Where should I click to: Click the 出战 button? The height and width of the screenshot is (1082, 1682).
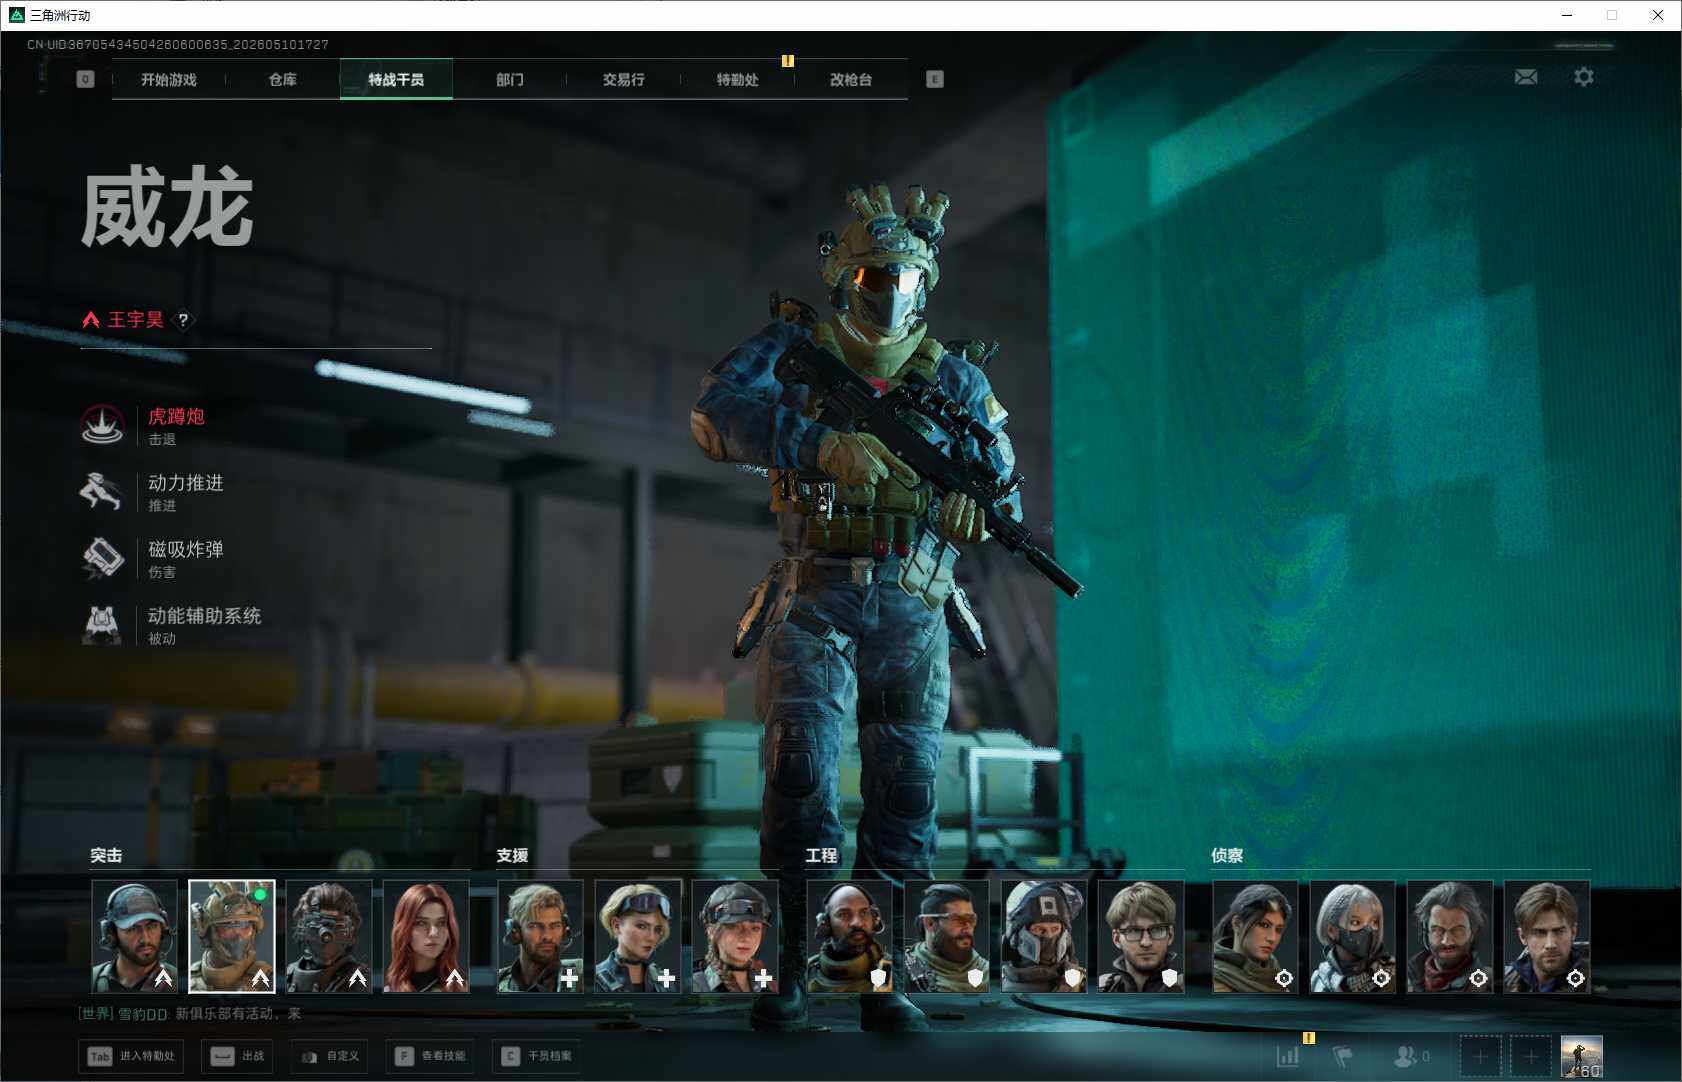238,1056
